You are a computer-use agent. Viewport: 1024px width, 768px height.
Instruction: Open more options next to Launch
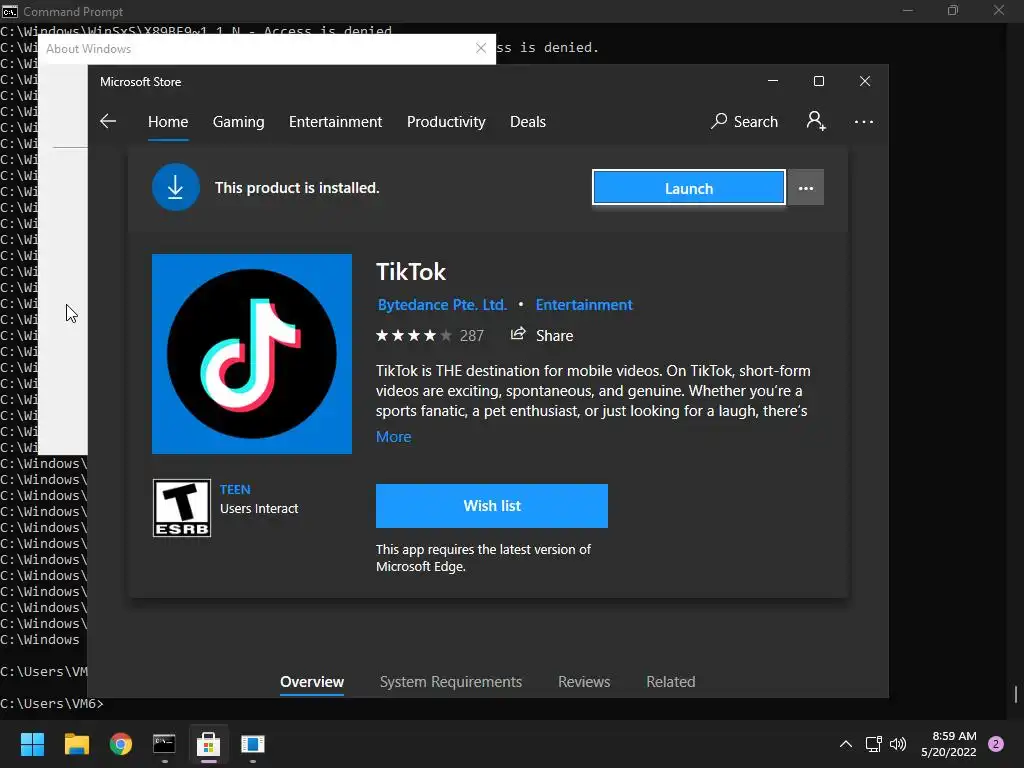tap(806, 188)
